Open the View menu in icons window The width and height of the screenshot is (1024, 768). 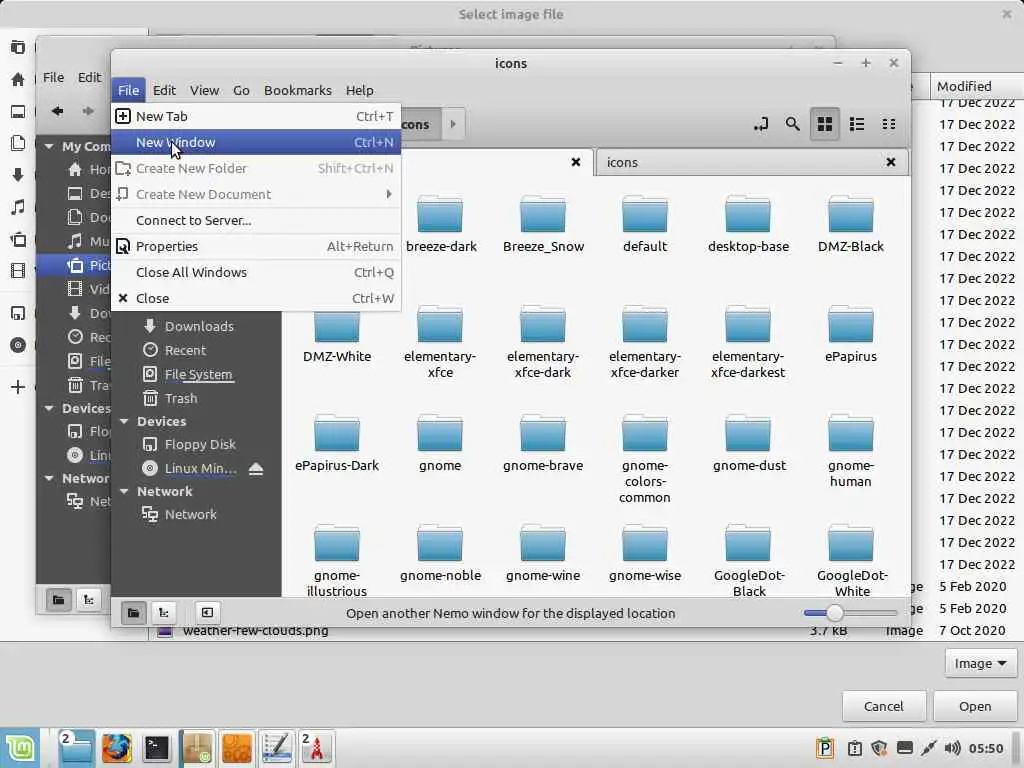tap(204, 90)
